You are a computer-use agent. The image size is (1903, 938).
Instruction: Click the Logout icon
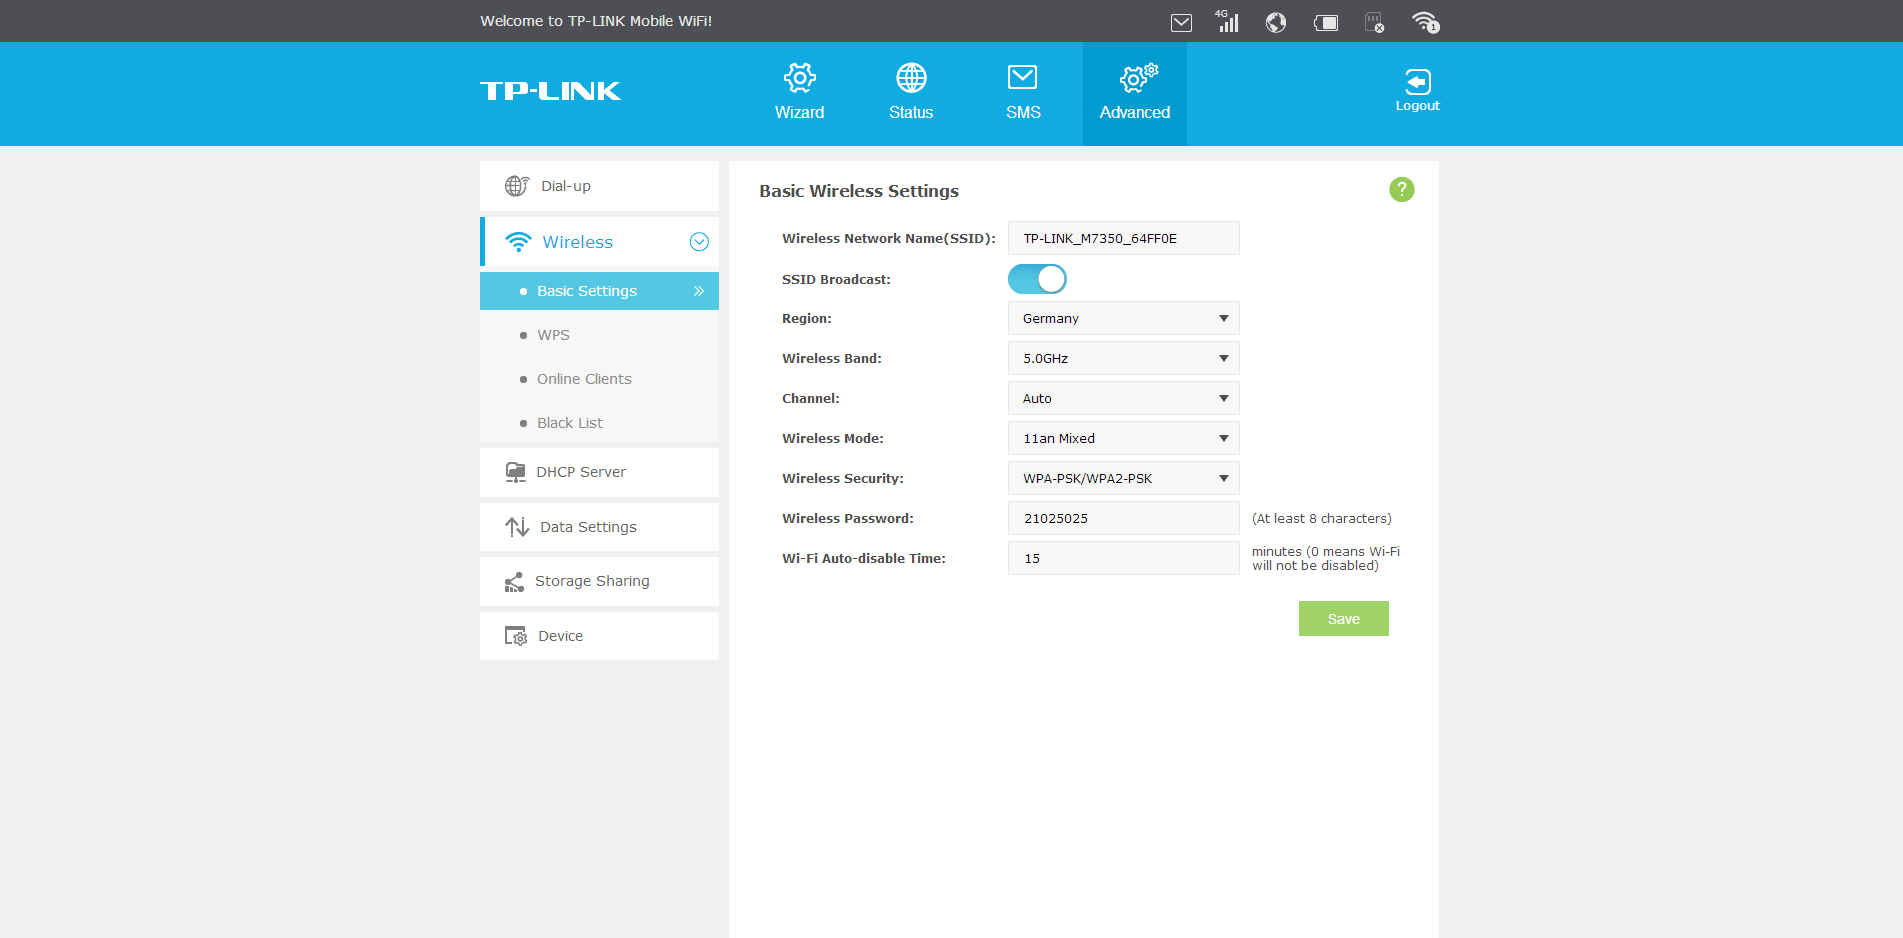(1417, 90)
